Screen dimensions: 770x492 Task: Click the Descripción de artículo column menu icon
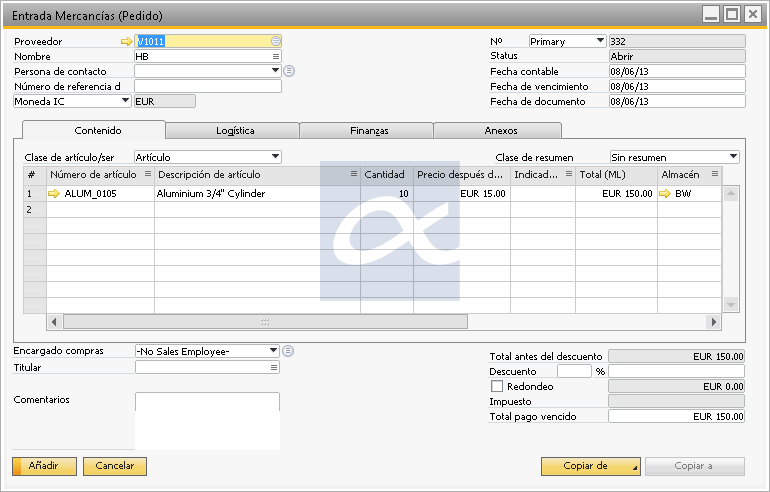click(x=353, y=174)
